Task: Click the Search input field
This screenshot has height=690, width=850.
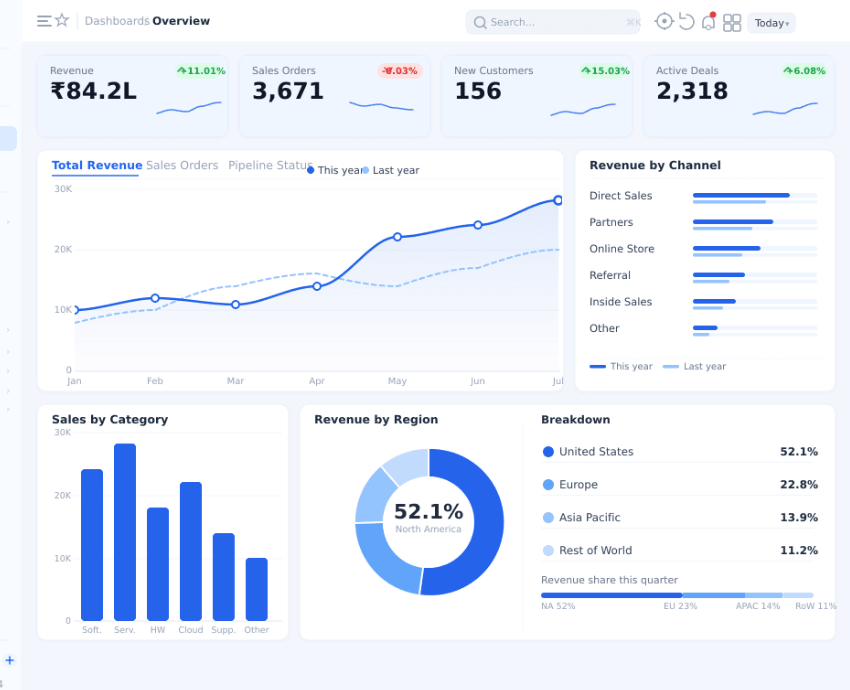Action: [552, 22]
